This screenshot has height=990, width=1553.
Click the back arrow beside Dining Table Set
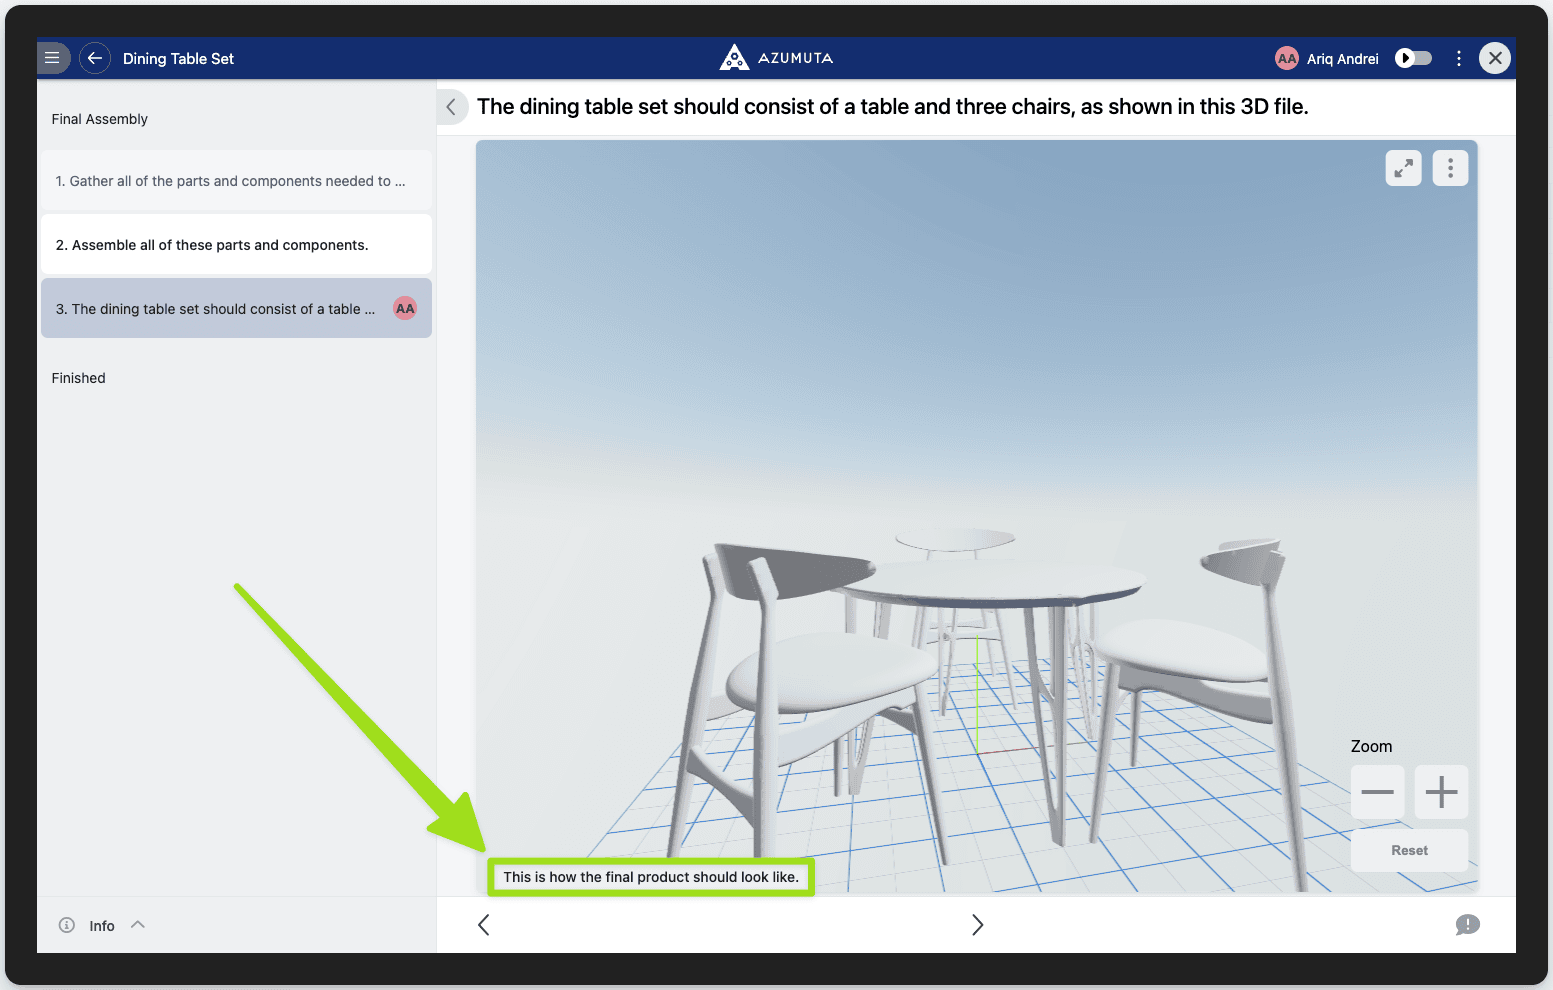pos(95,58)
